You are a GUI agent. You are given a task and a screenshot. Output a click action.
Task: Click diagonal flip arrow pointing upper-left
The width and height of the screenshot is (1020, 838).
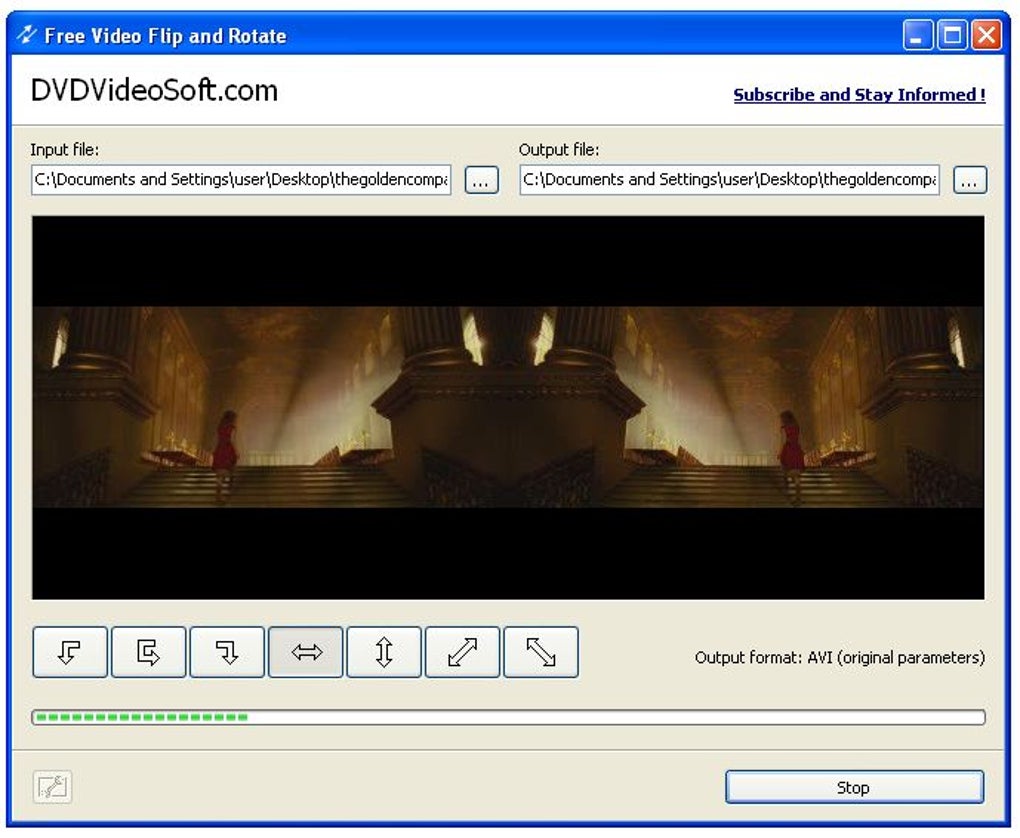tap(541, 652)
